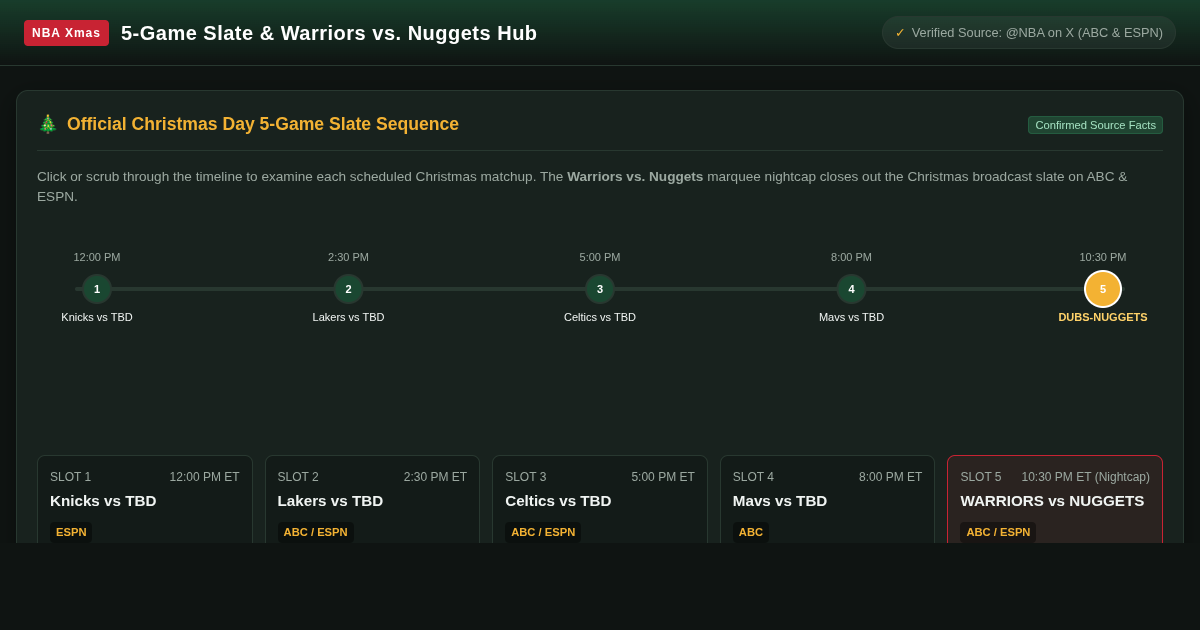
Task: Click the '5:00 PM ET' card time
Action: [x=663, y=477]
